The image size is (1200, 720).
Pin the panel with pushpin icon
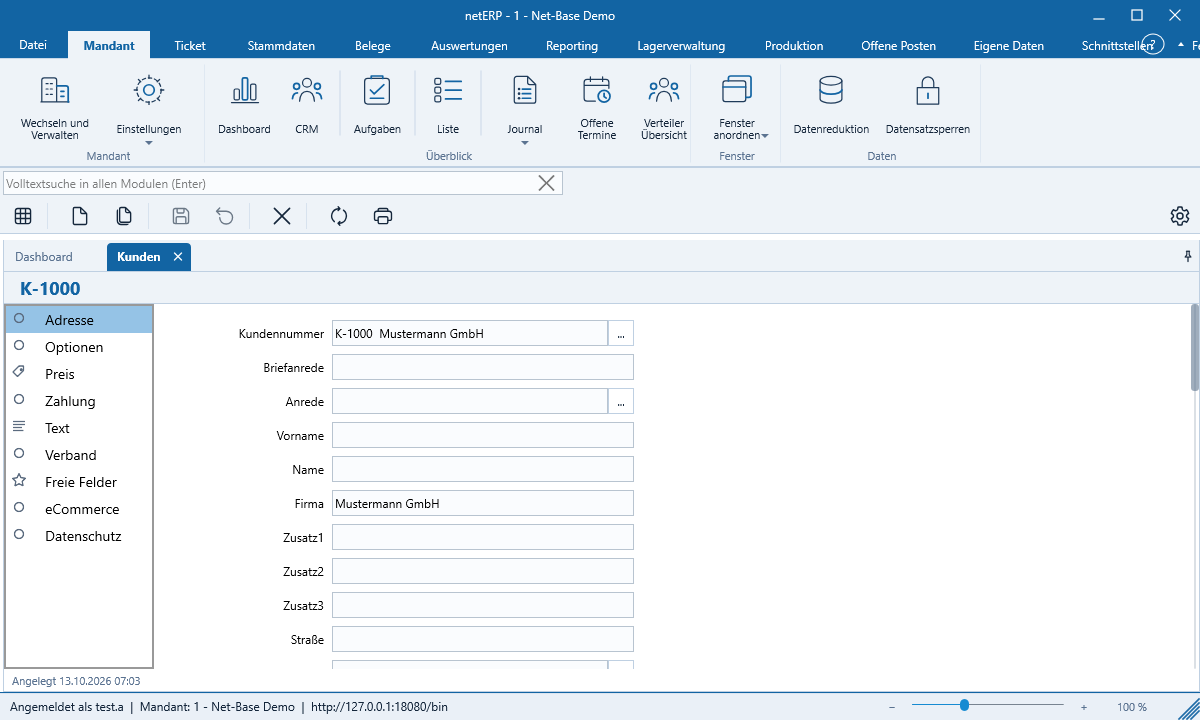(1188, 256)
